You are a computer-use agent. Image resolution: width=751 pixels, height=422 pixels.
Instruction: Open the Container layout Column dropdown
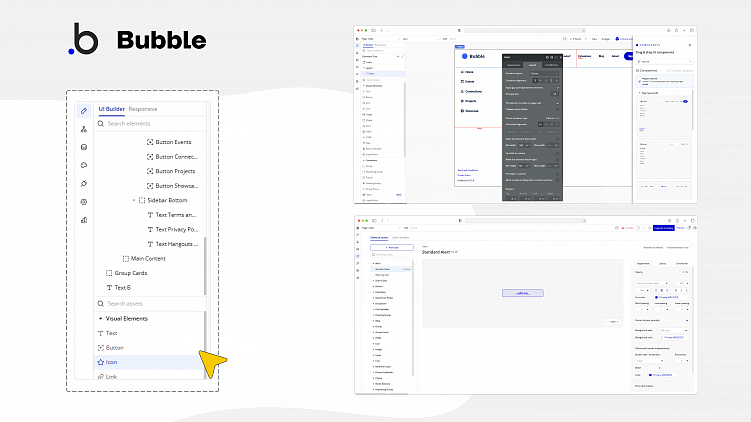pos(544,73)
